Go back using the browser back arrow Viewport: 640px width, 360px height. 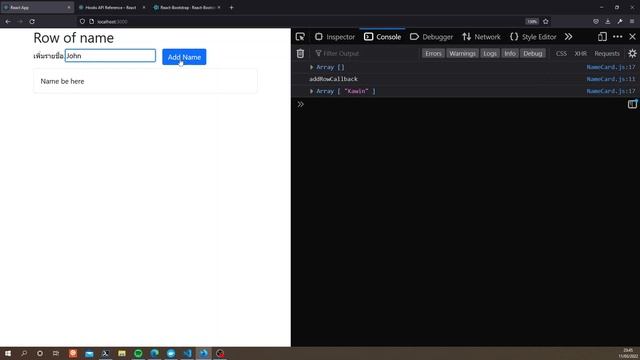coord(8,21)
